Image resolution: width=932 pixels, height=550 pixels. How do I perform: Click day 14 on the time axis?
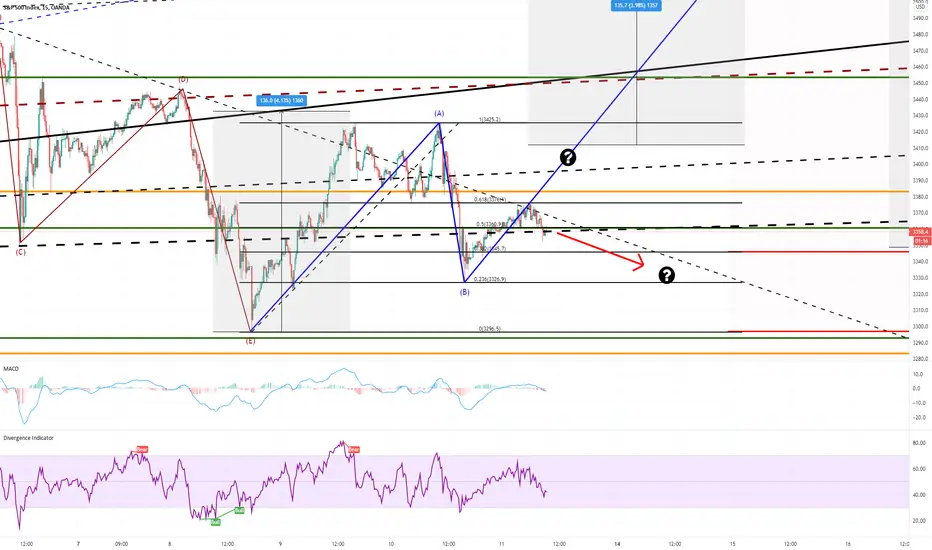coord(617,543)
